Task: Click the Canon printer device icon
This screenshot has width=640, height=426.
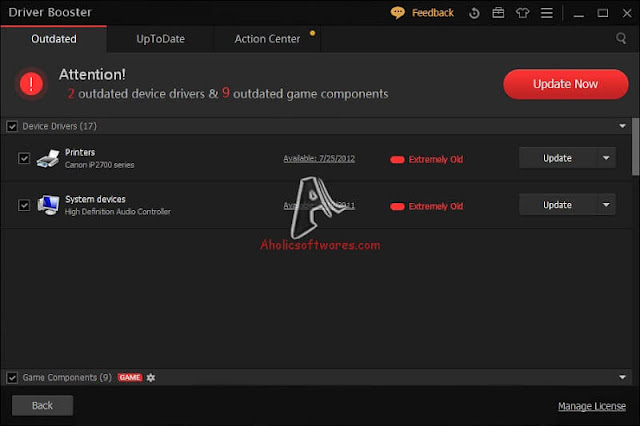Action: point(48,158)
